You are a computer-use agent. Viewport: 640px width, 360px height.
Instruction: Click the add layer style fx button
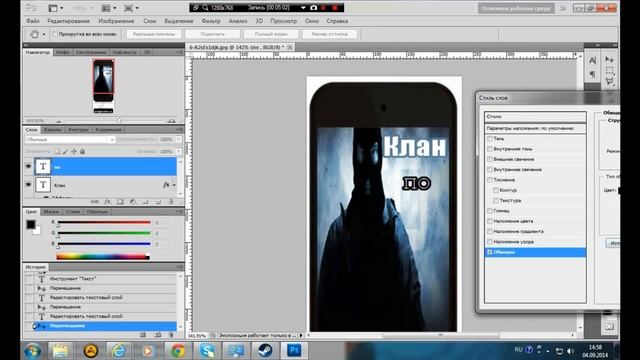tap(107, 202)
